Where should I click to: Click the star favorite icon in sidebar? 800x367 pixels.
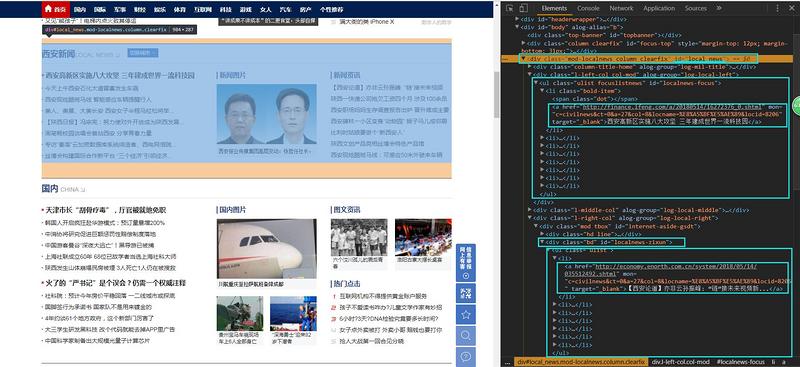465,314
